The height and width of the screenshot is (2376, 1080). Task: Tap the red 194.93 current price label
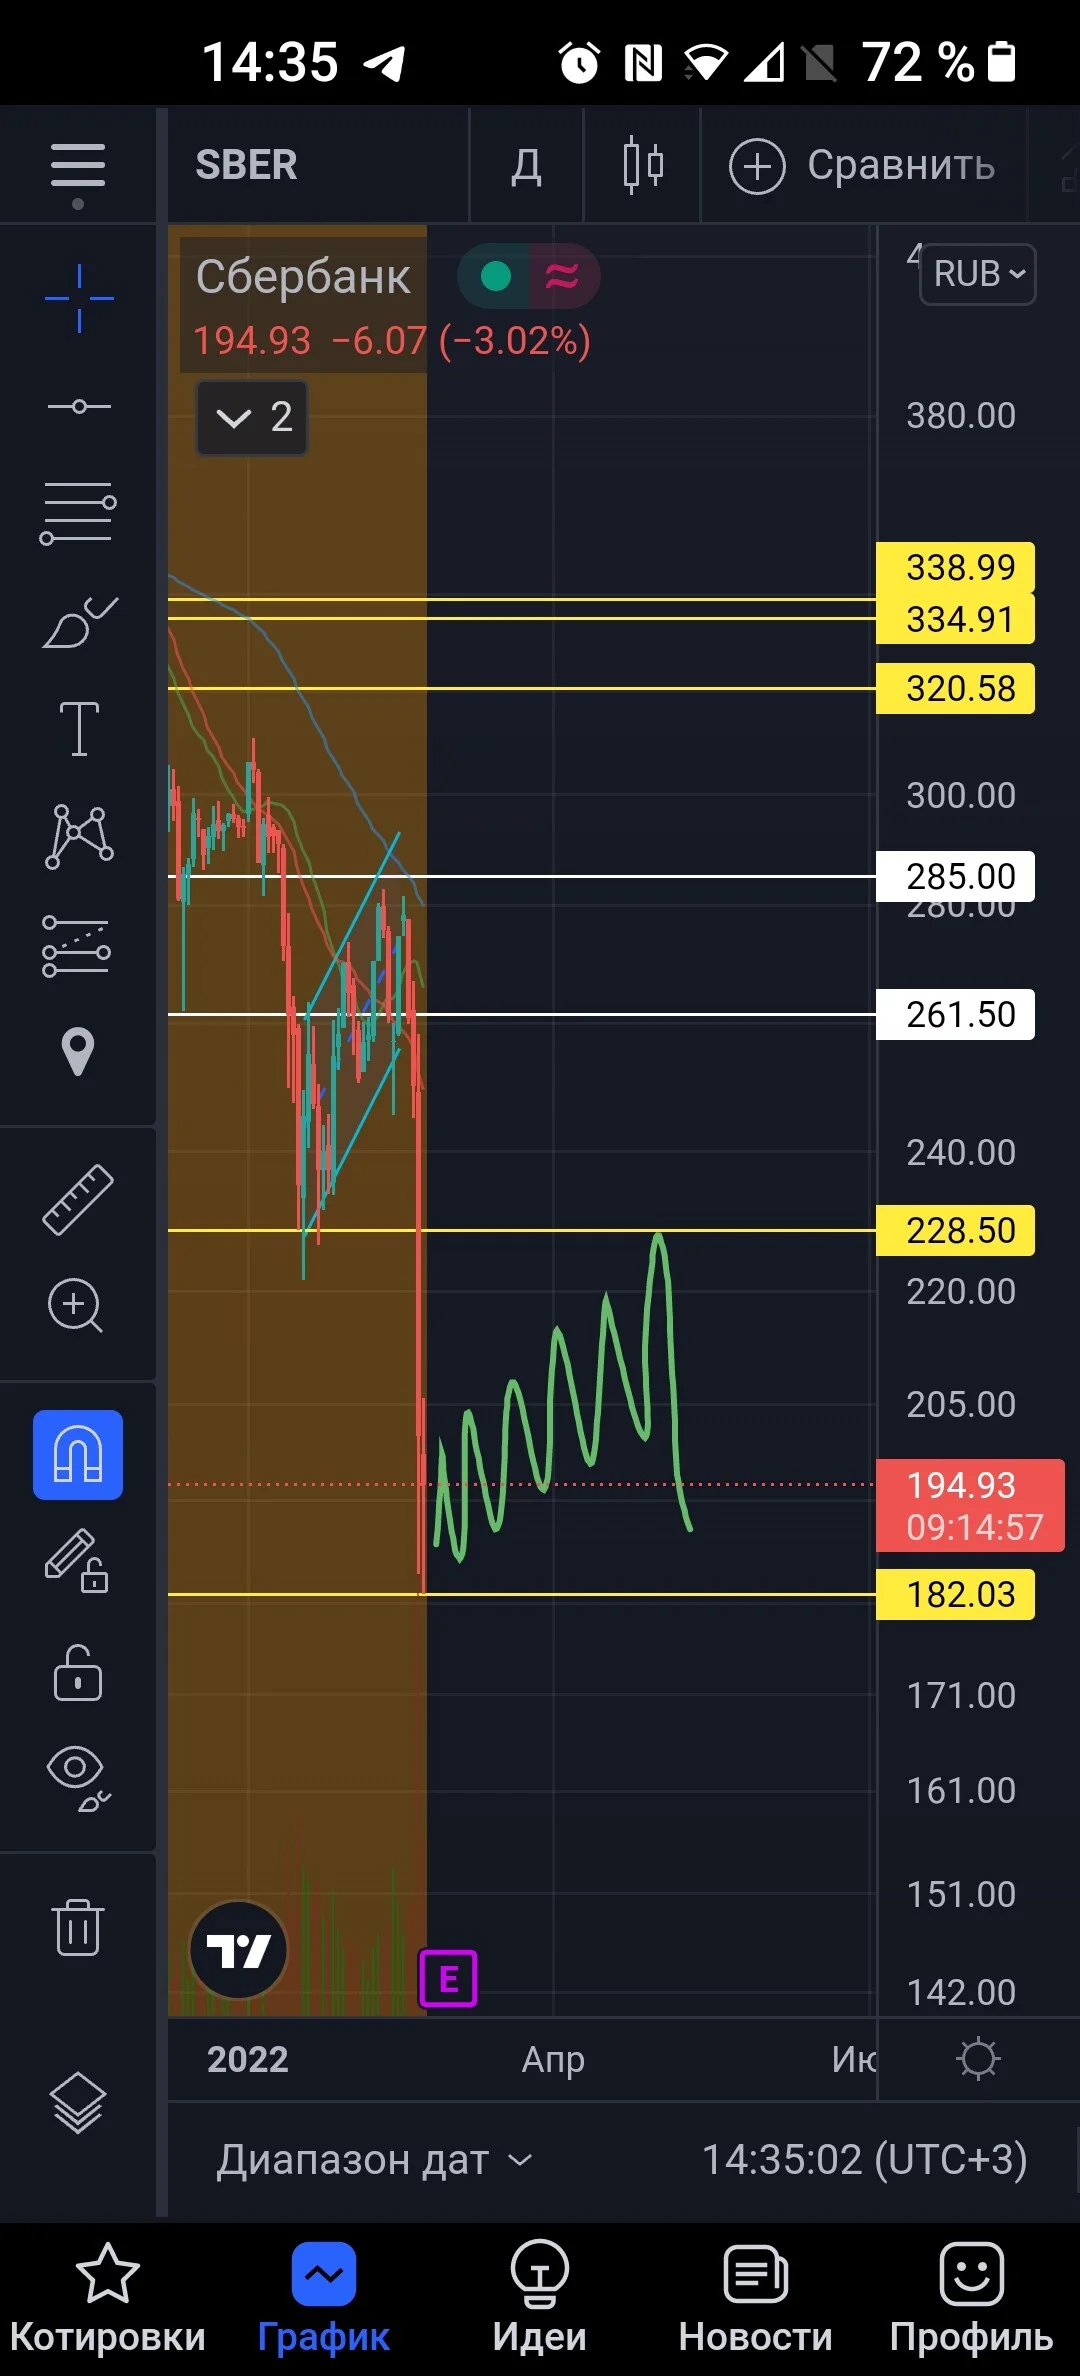(x=970, y=1505)
